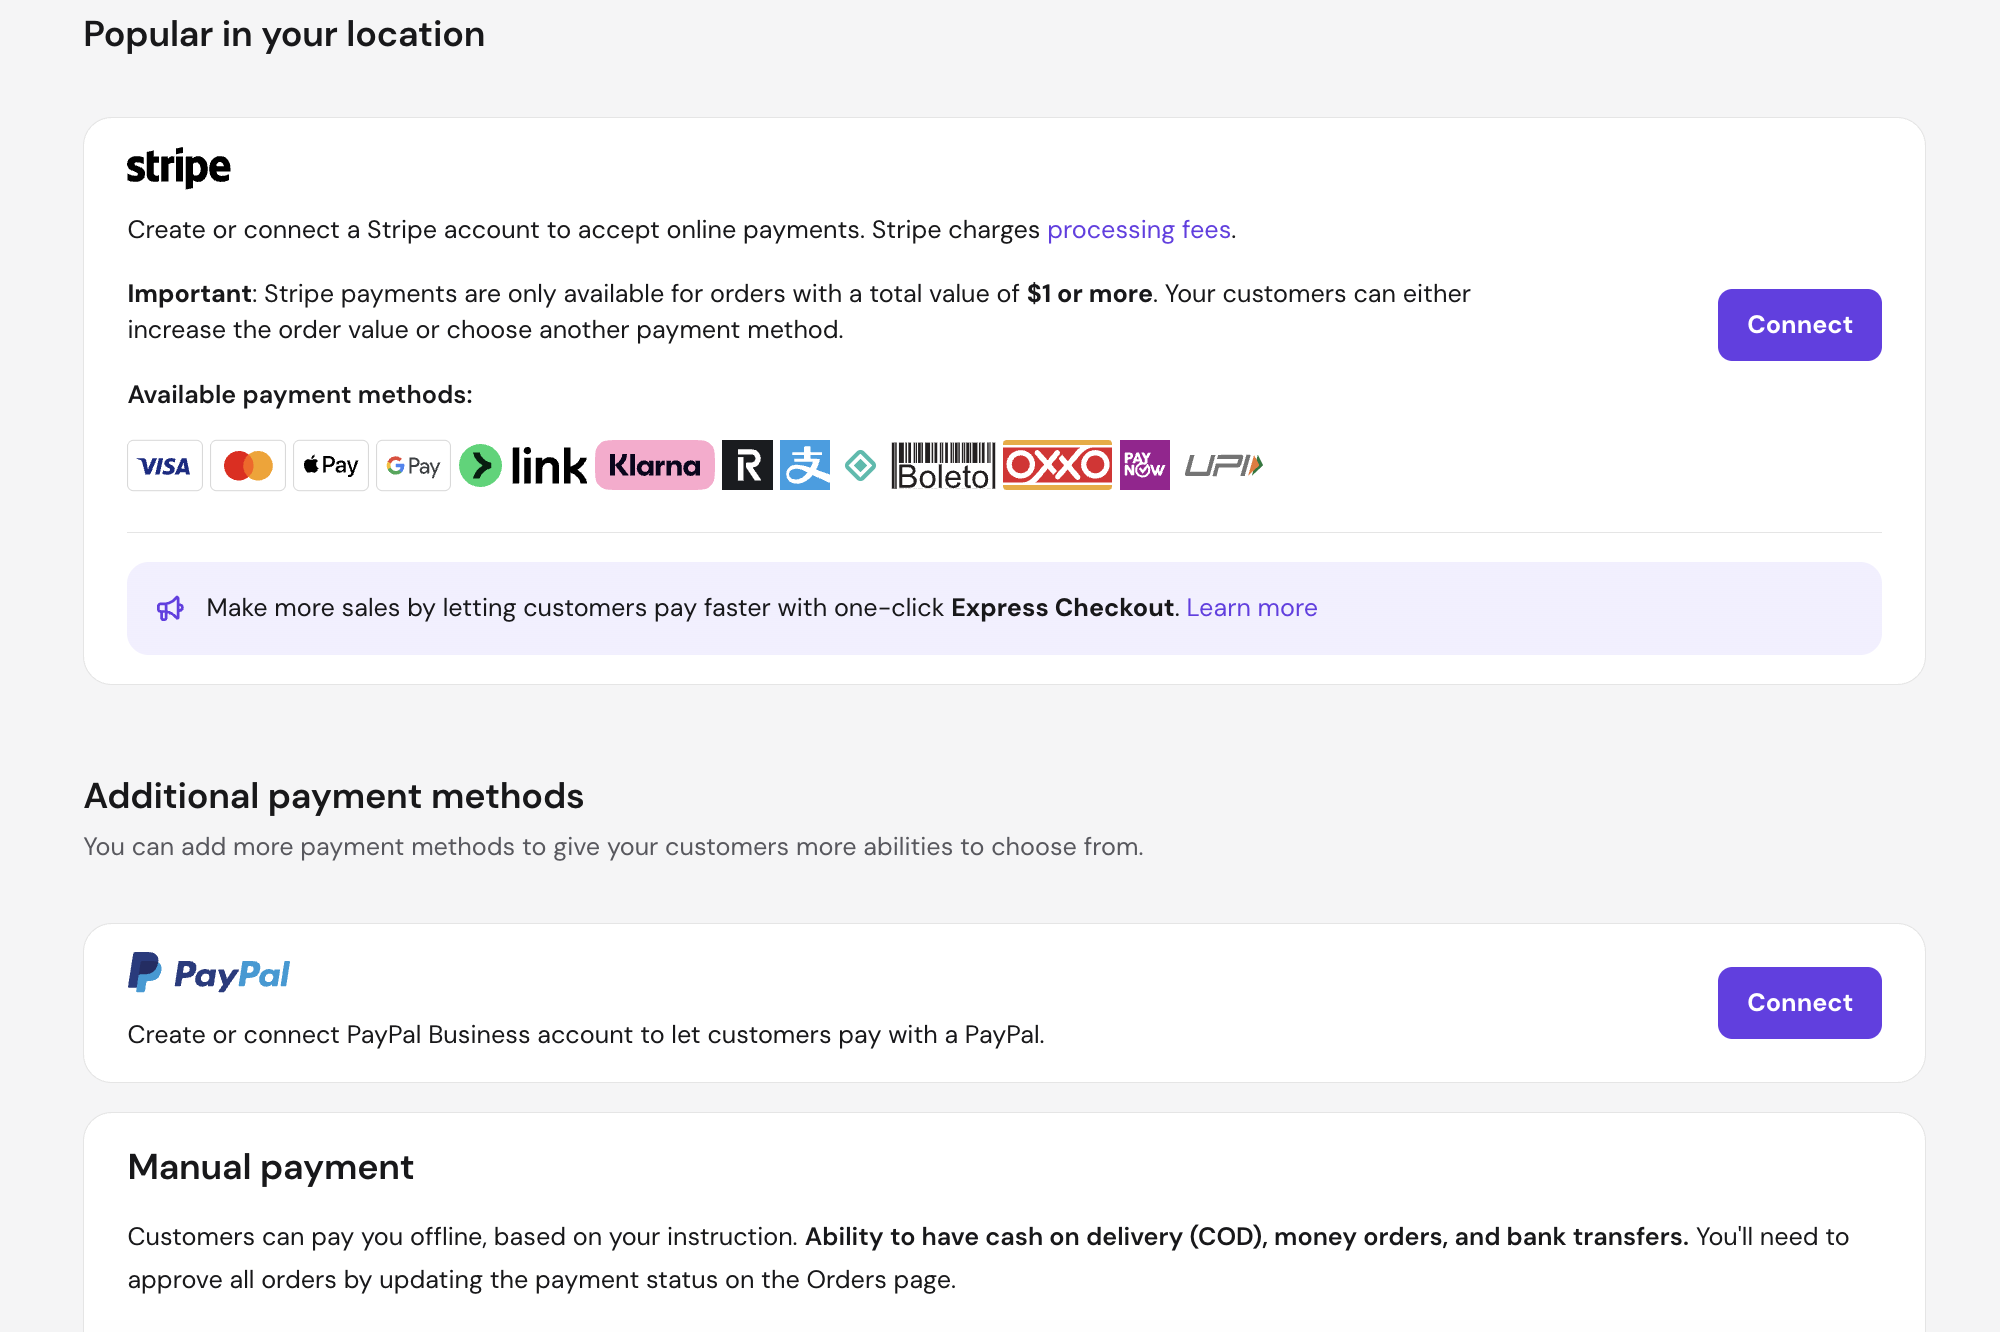The height and width of the screenshot is (1332, 2000).
Task: Click the link wordmark logo
Action: point(548,466)
